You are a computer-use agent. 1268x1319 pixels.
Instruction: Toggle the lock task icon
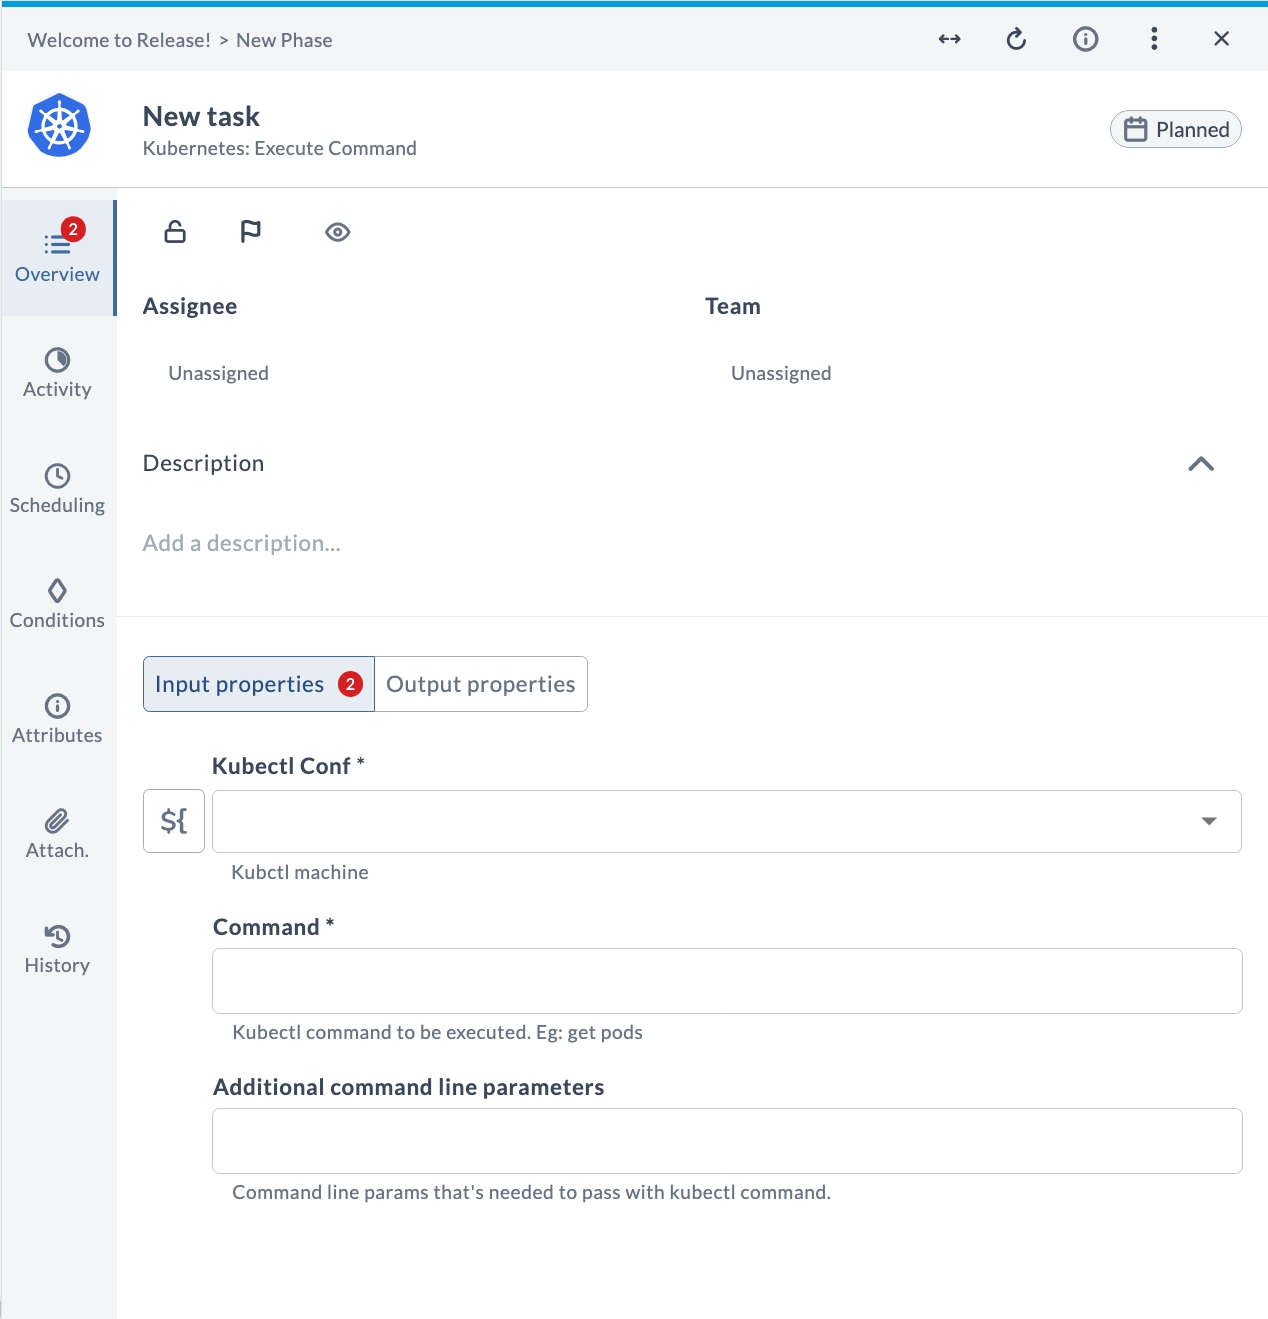pyautogui.click(x=175, y=232)
